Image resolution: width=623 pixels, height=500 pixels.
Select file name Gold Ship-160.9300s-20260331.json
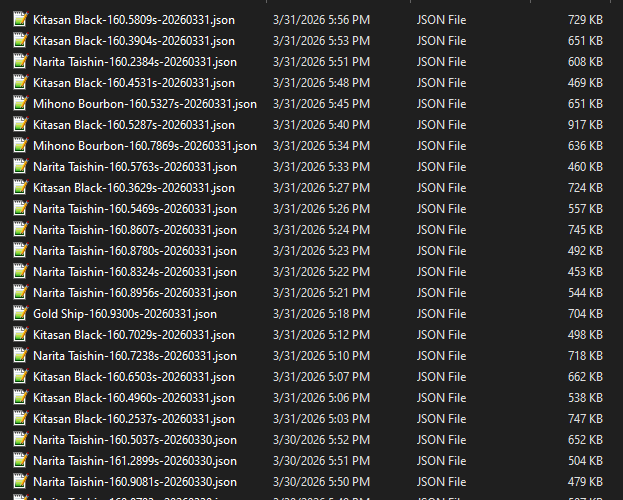click(125, 314)
